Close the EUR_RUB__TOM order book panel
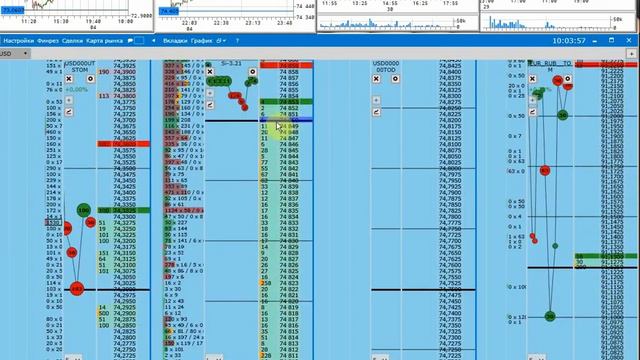Viewport: 640px width, 360px height. pos(532,79)
